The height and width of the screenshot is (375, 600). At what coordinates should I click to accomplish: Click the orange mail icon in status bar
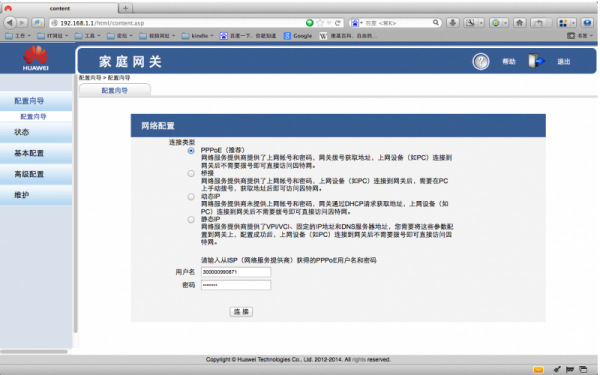538,370
